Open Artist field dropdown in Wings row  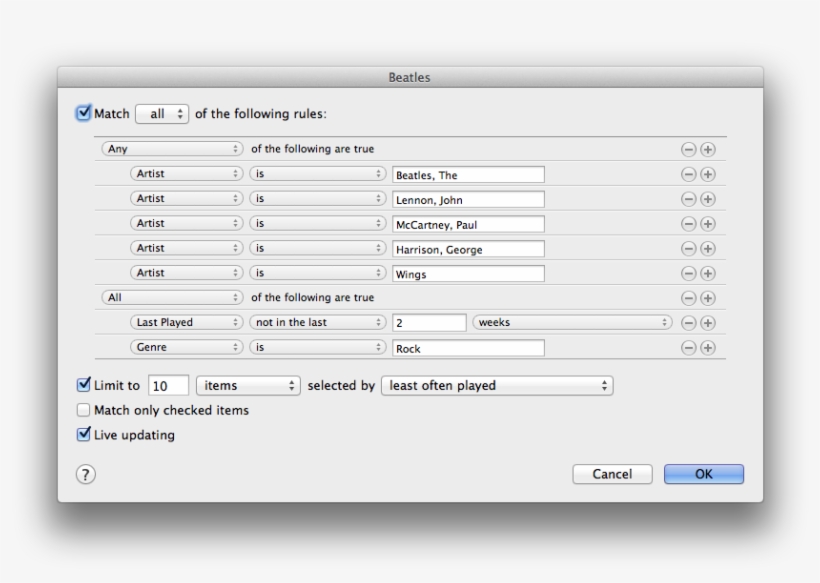[x=187, y=273]
